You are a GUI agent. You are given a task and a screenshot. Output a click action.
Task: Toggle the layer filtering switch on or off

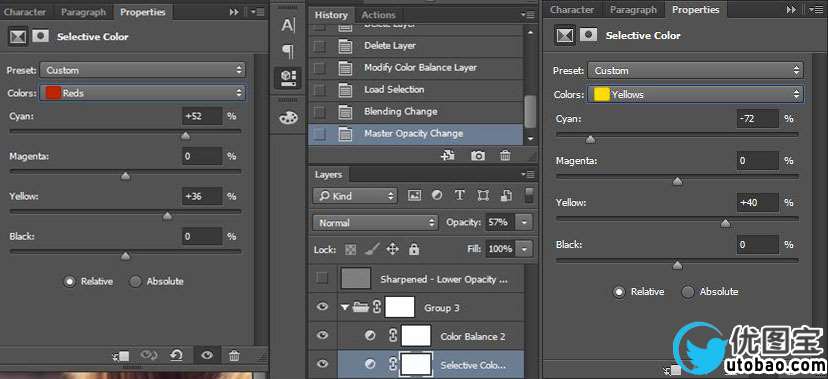tap(529, 194)
